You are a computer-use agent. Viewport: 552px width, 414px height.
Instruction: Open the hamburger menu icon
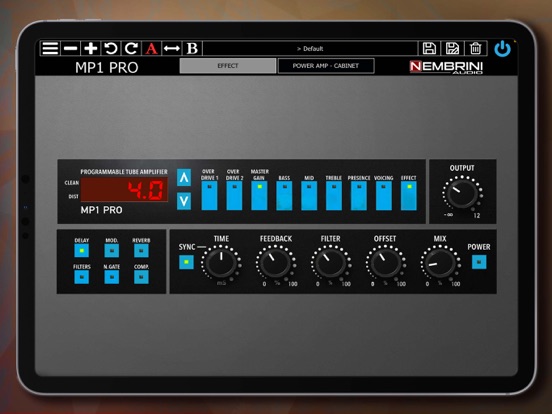50,48
